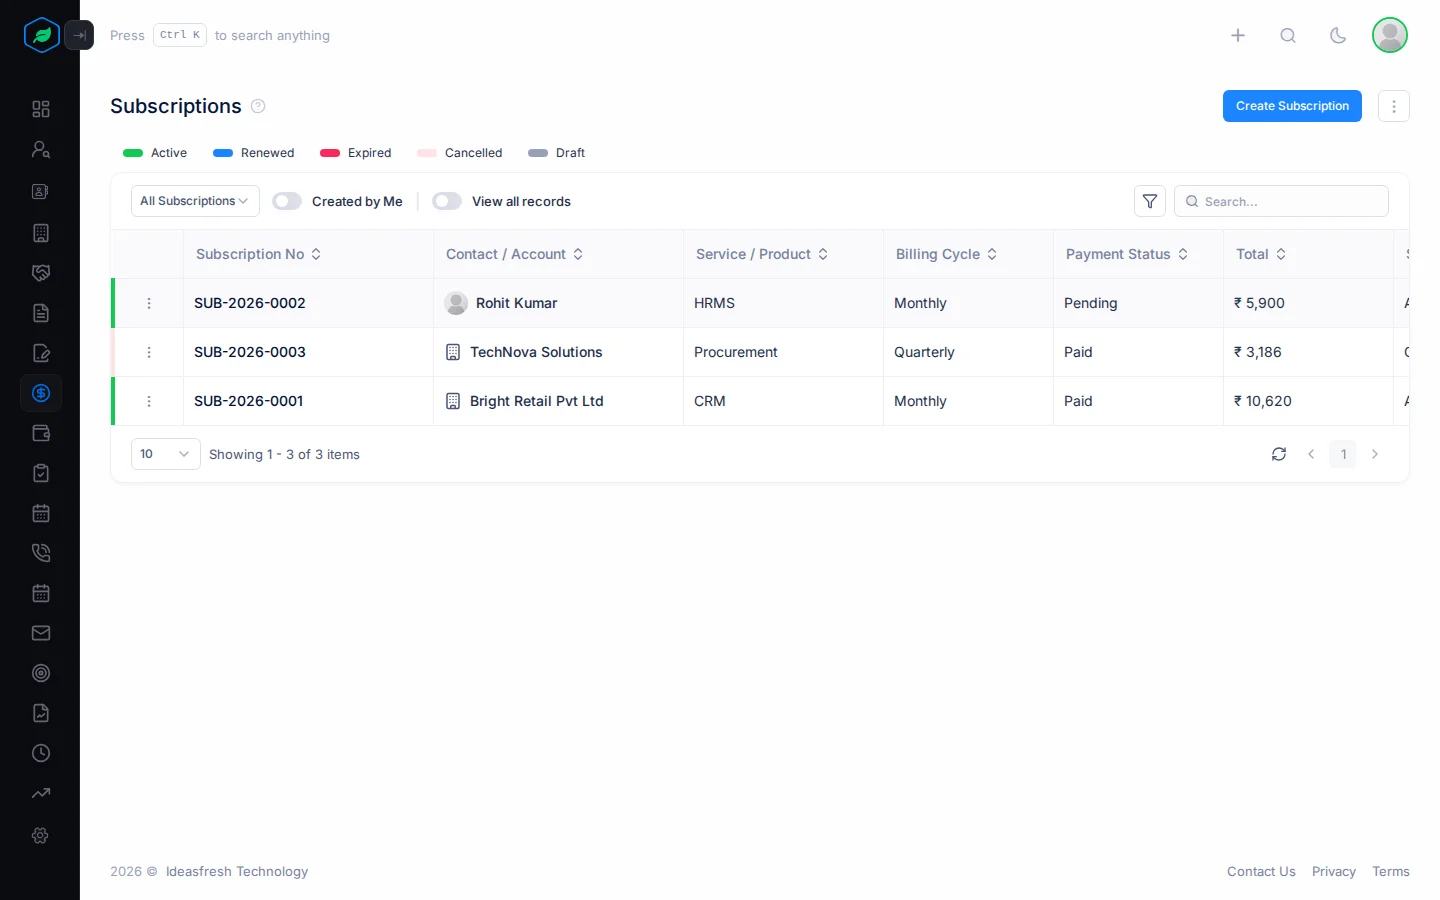
Task: Open the trending arrow analytics sidebar icon
Action: coord(41,793)
